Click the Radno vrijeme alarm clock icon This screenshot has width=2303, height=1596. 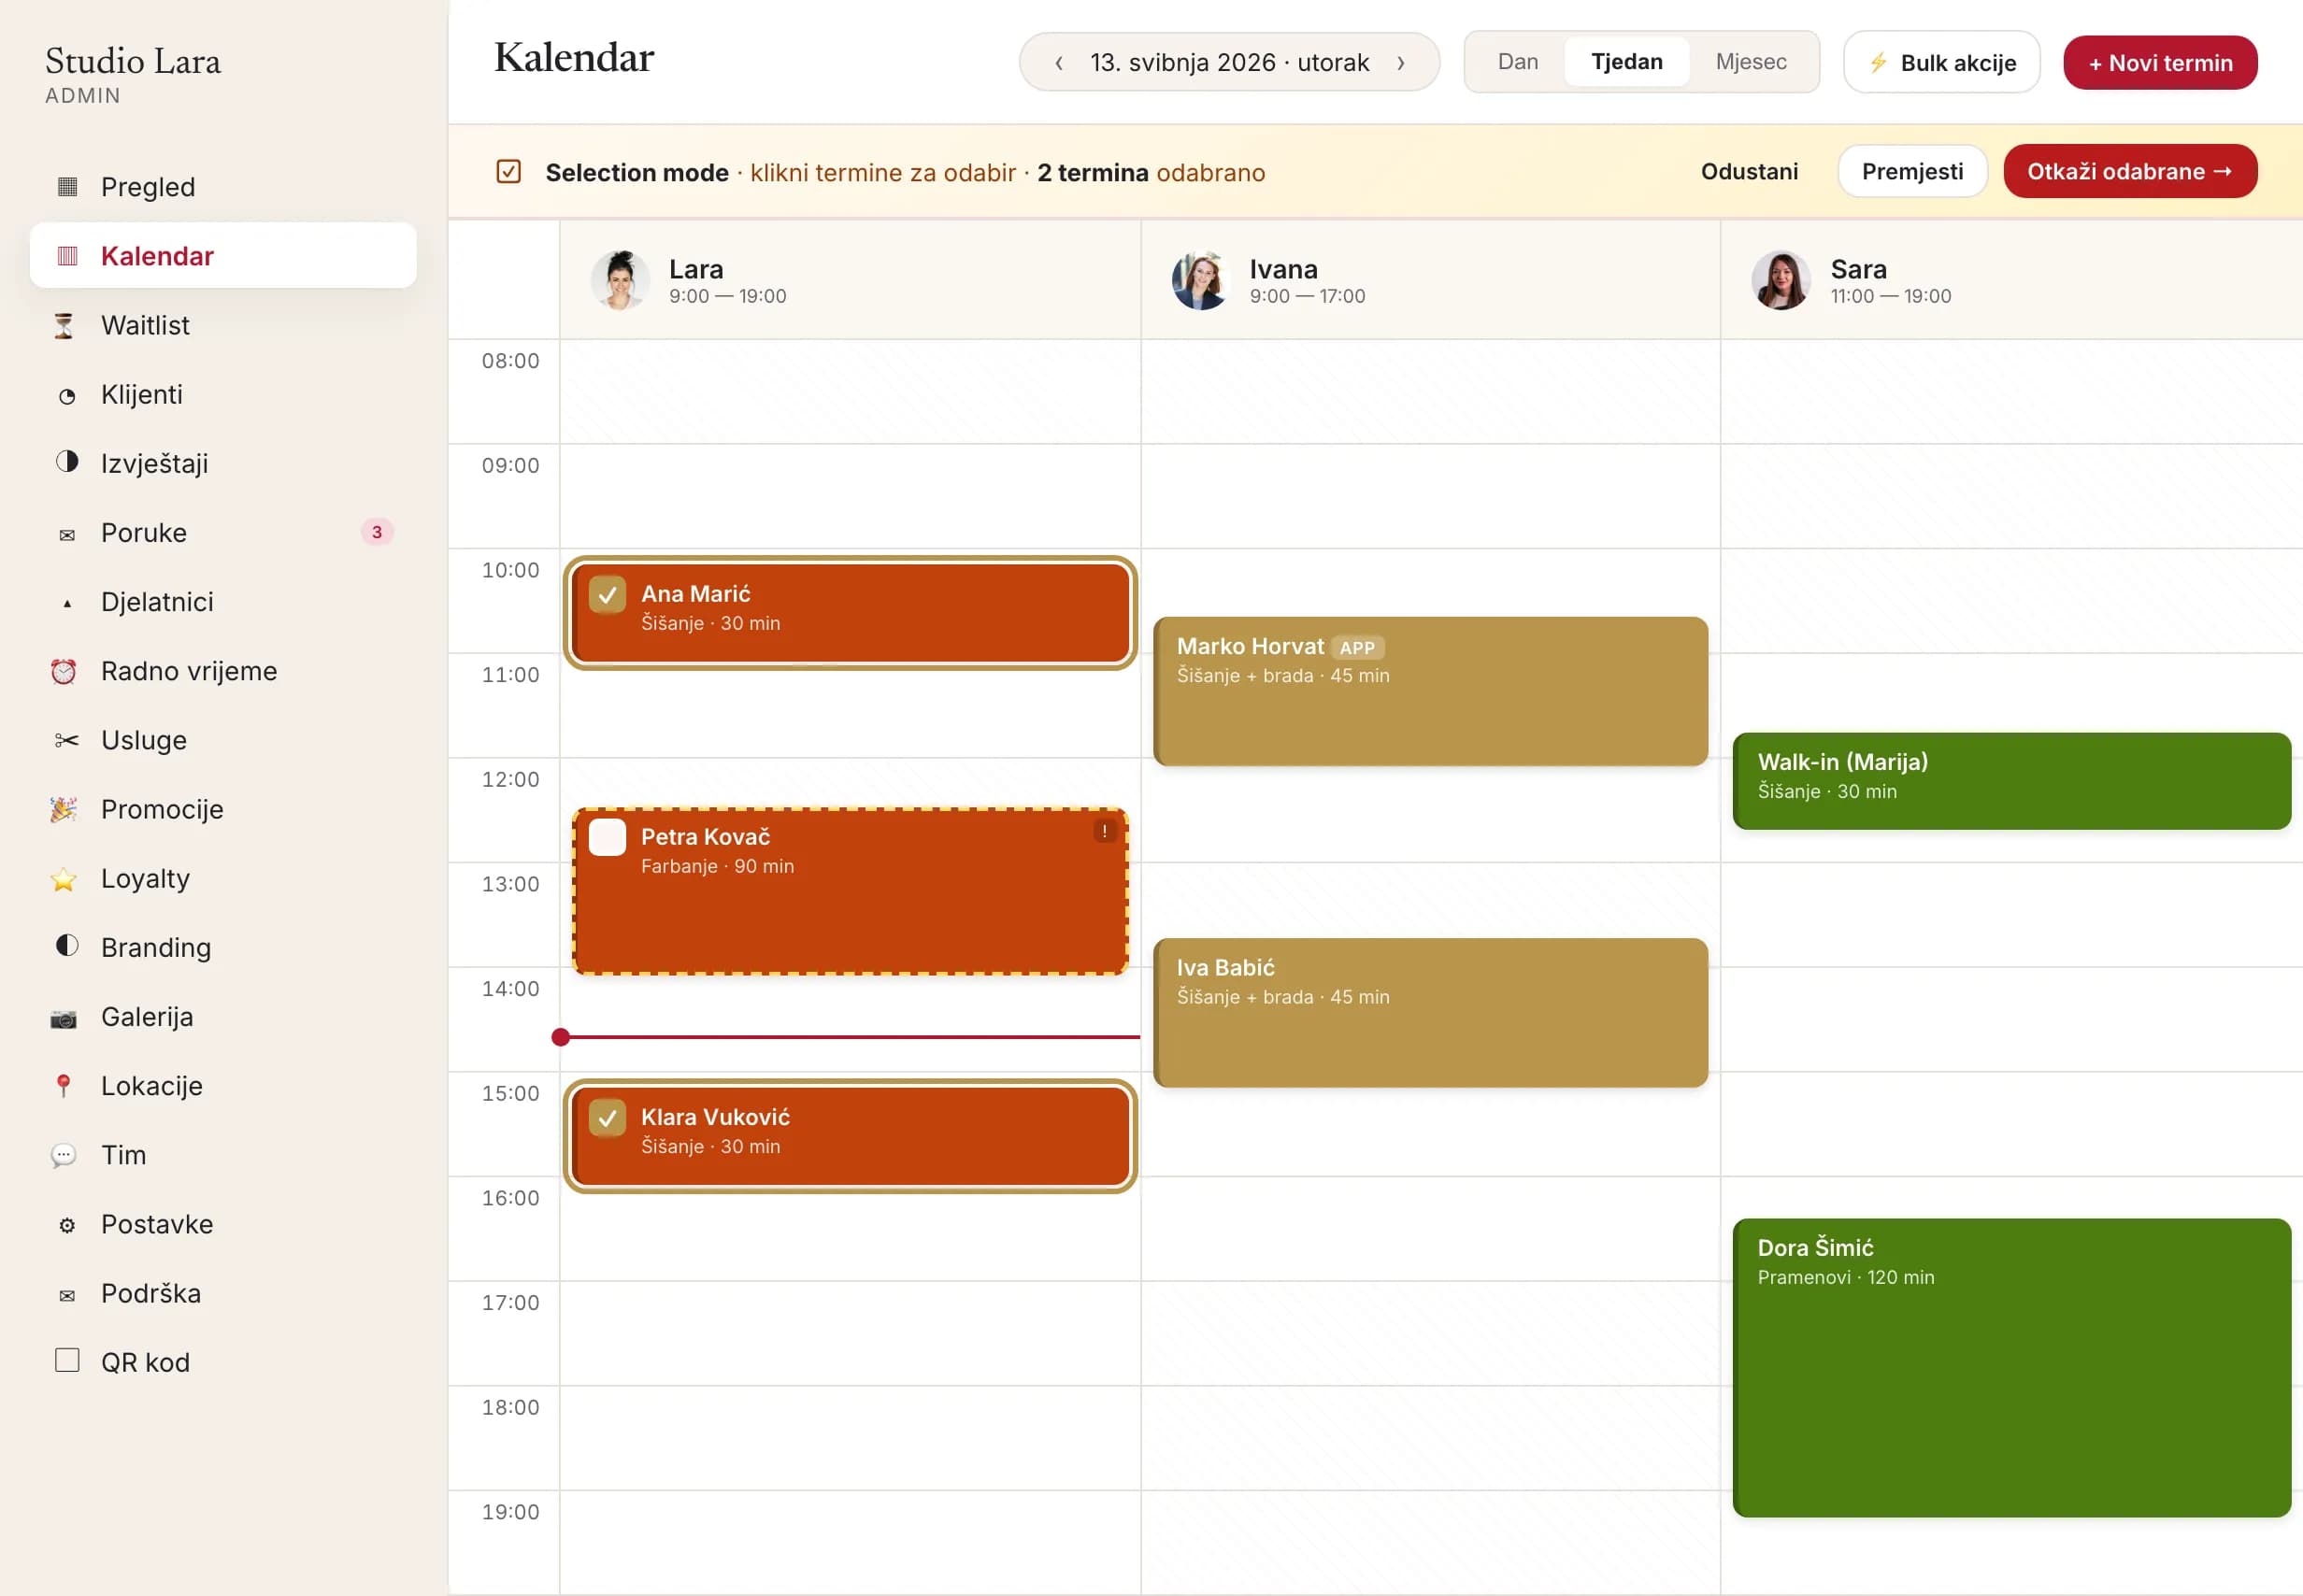63,671
